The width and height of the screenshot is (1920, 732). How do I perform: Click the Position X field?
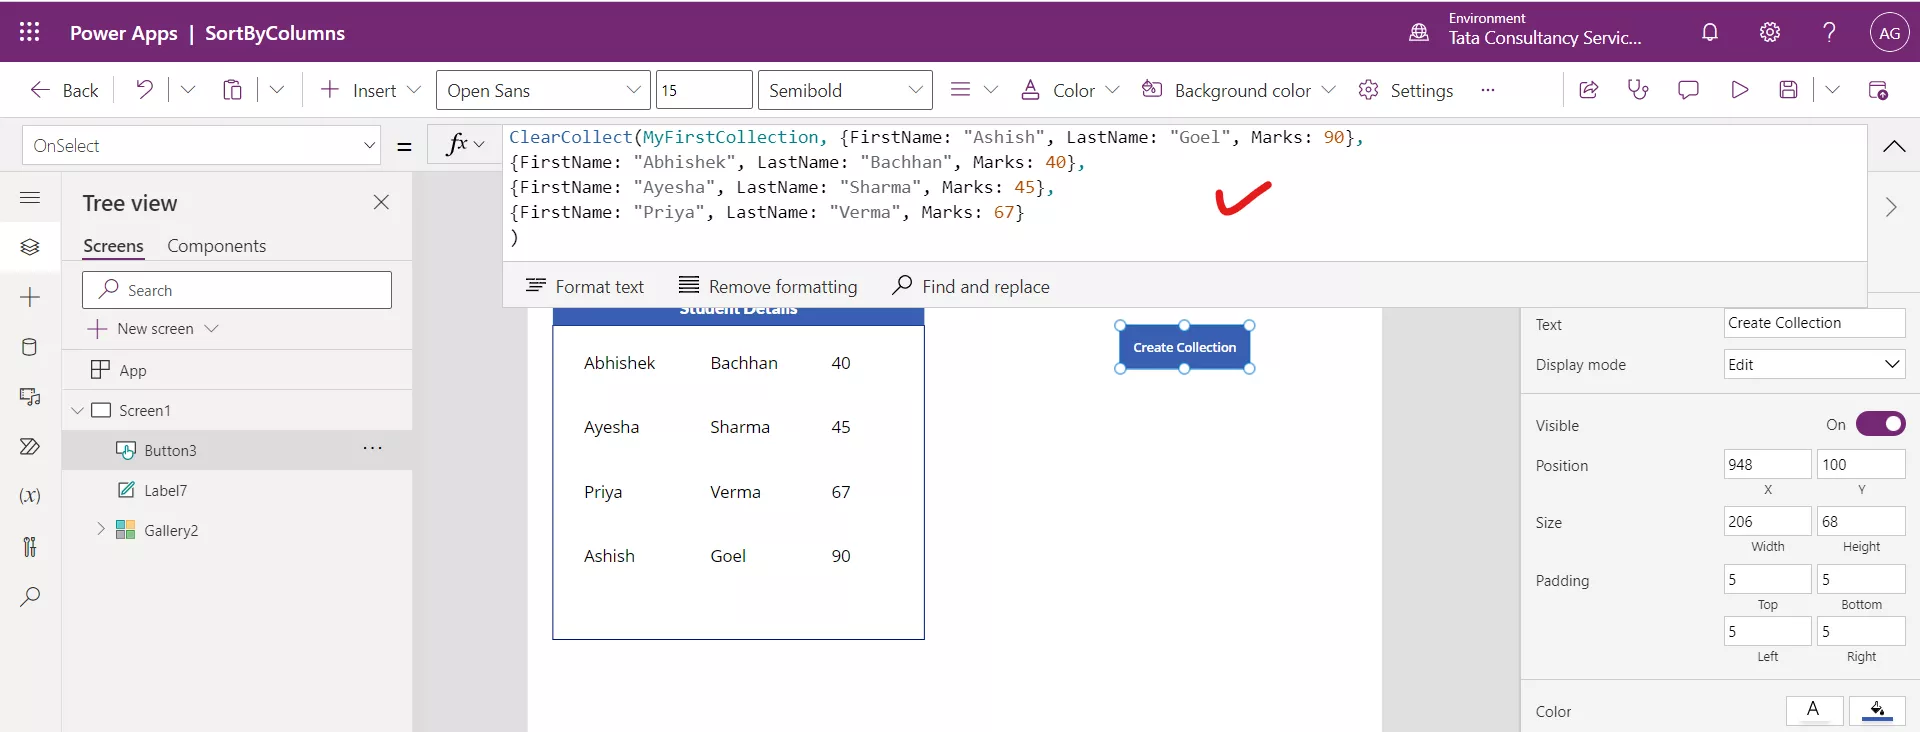coord(1767,464)
